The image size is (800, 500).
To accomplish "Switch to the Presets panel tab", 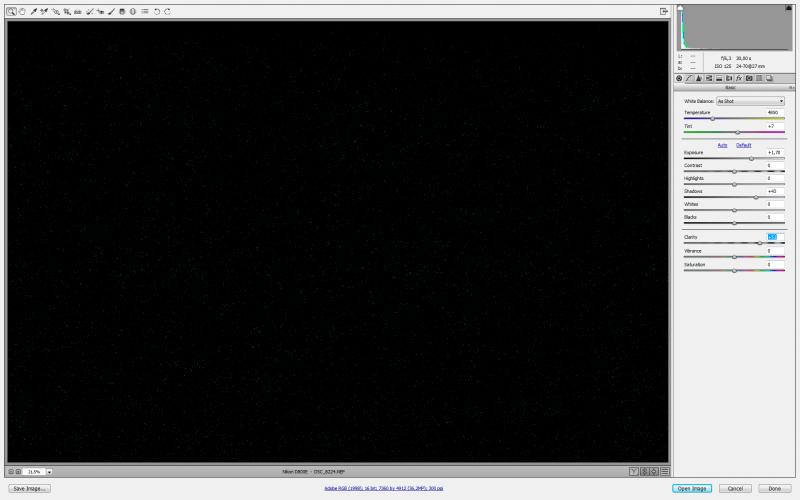I will coord(759,78).
